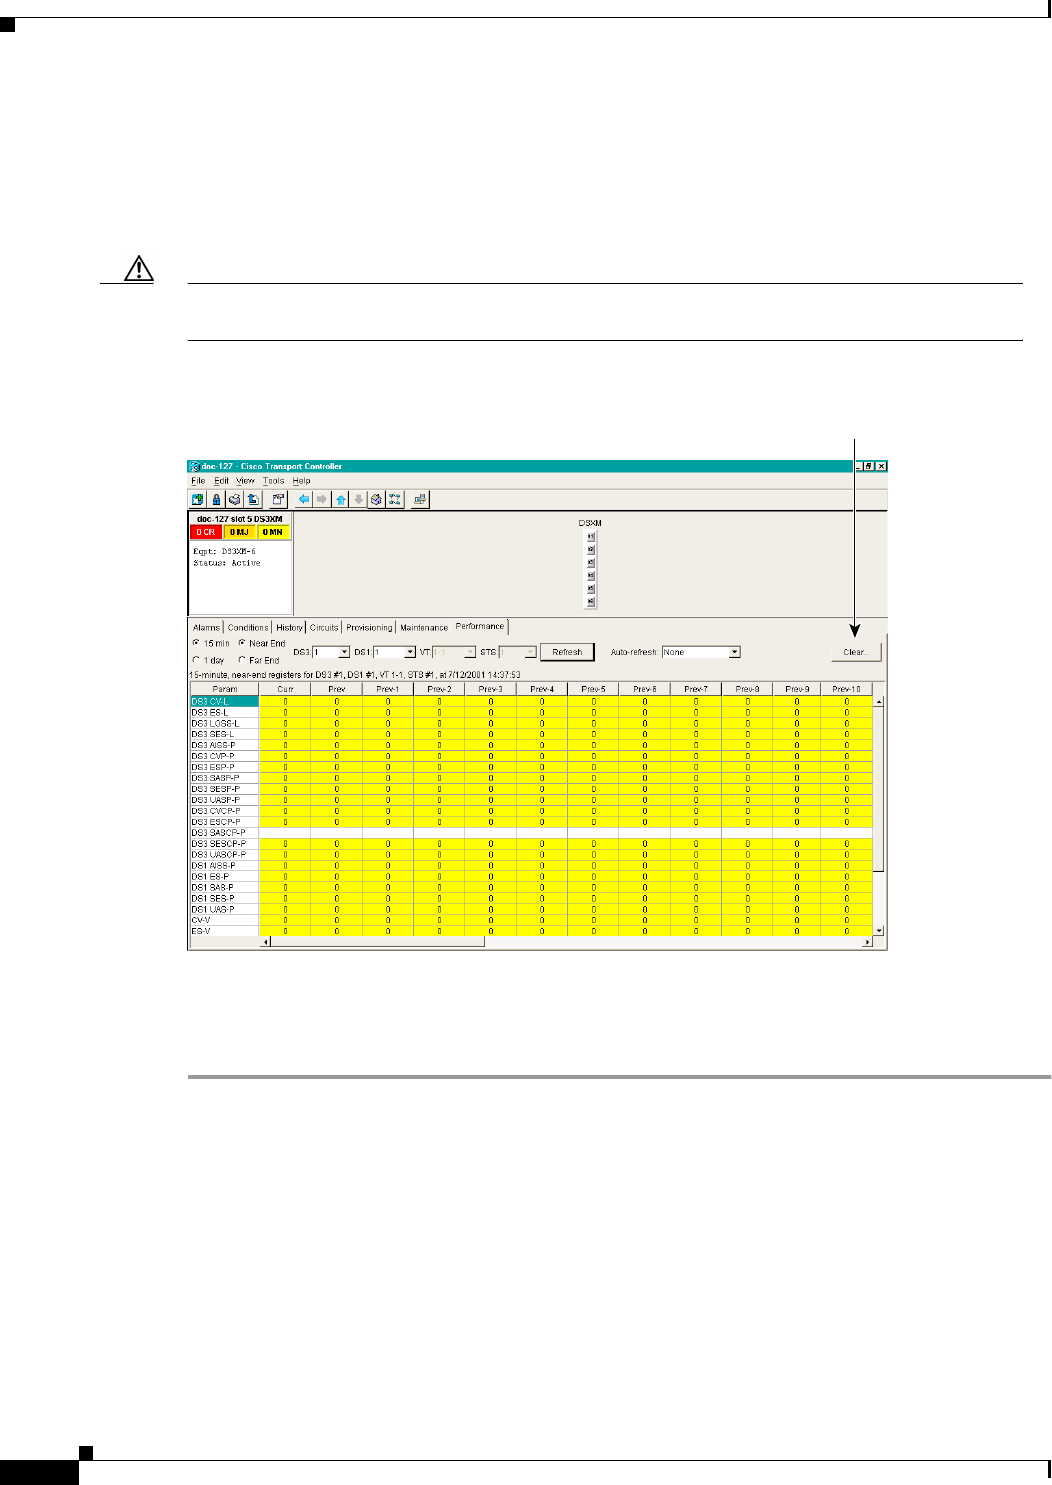The image size is (1052, 1485).
Task: Click the lock node toolbar icon
Action: 216,499
